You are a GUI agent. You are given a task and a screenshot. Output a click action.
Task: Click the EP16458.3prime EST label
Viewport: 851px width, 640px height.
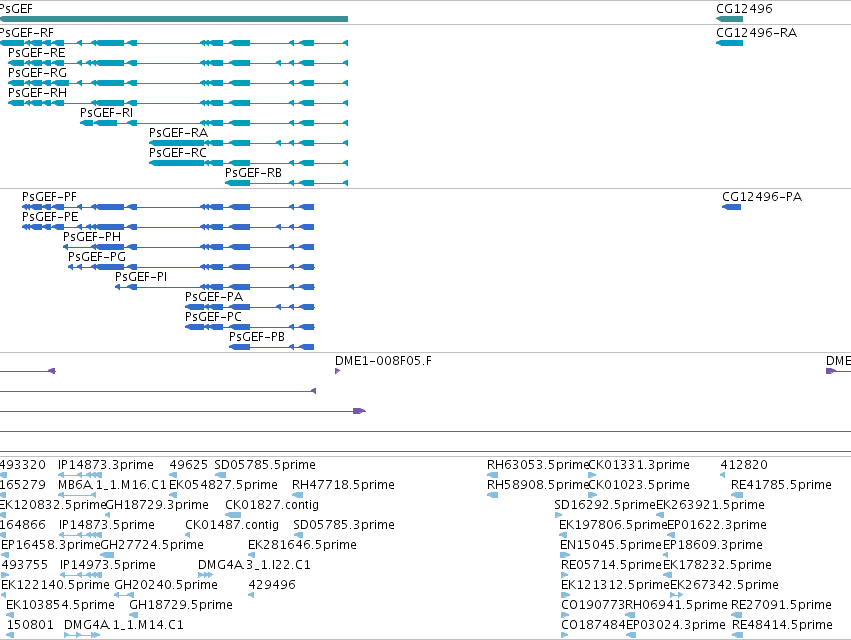[x=51, y=545]
